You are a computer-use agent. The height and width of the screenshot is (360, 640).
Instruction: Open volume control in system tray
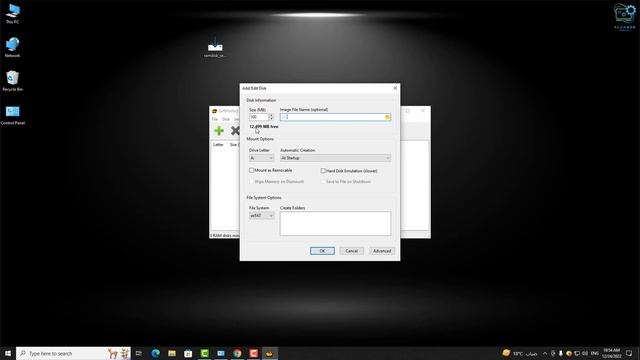pos(584,353)
